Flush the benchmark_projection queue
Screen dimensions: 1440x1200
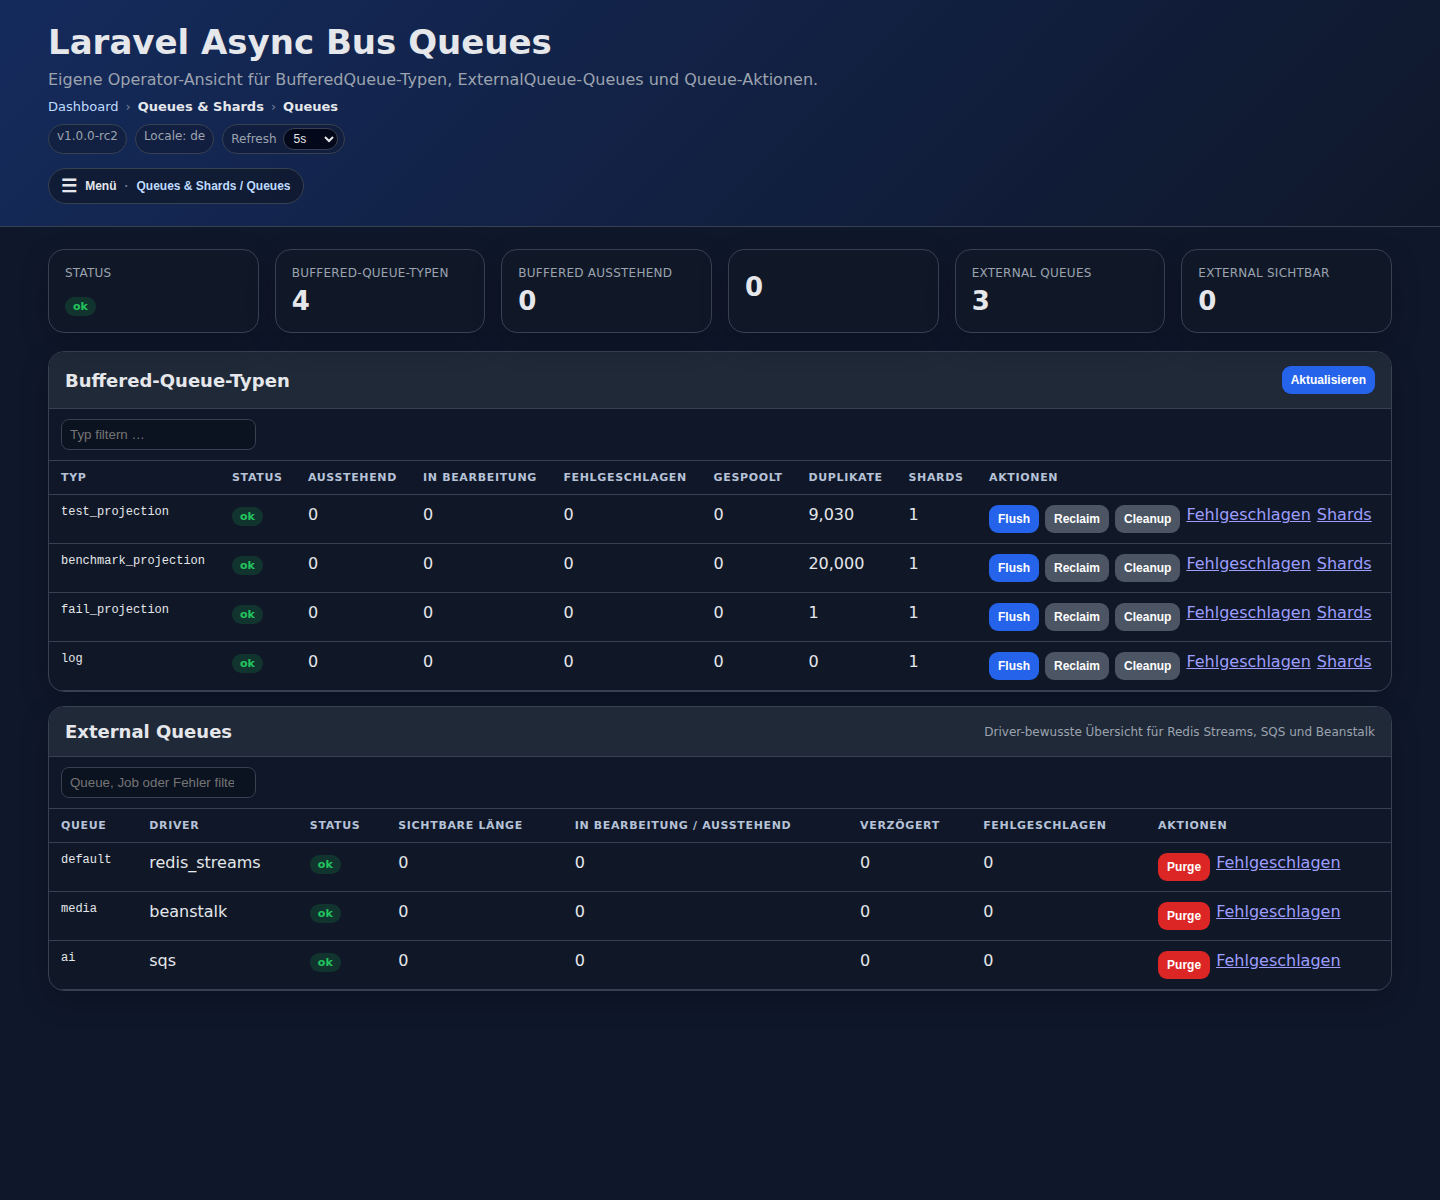pos(1014,568)
